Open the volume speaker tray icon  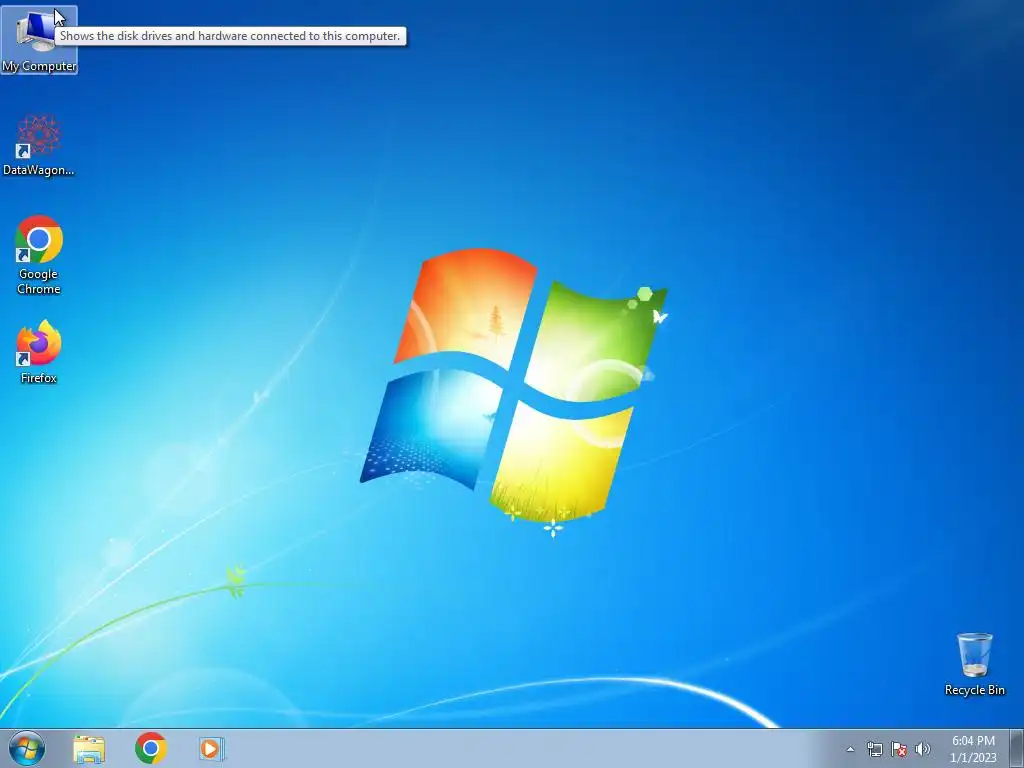point(923,749)
